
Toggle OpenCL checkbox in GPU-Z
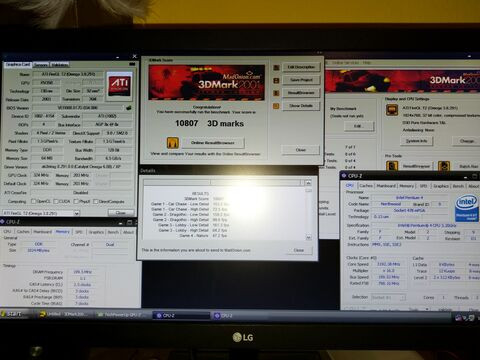pos(33,201)
